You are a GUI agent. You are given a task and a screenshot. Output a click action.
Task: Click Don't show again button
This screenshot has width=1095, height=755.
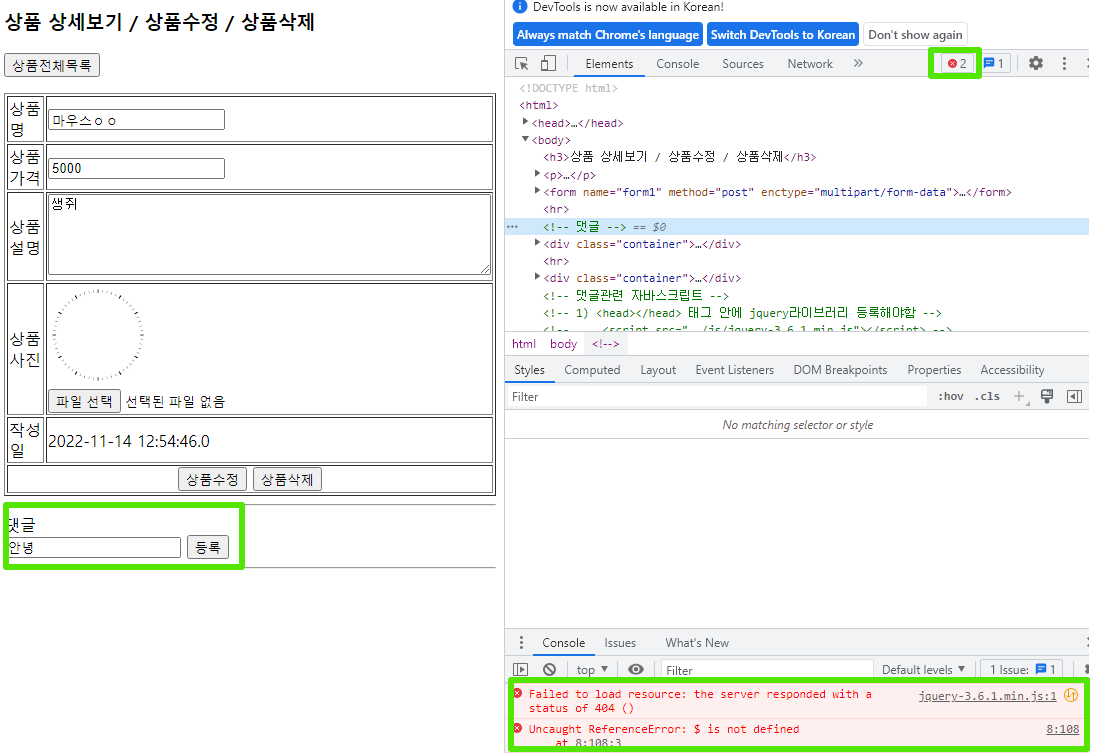pos(915,35)
